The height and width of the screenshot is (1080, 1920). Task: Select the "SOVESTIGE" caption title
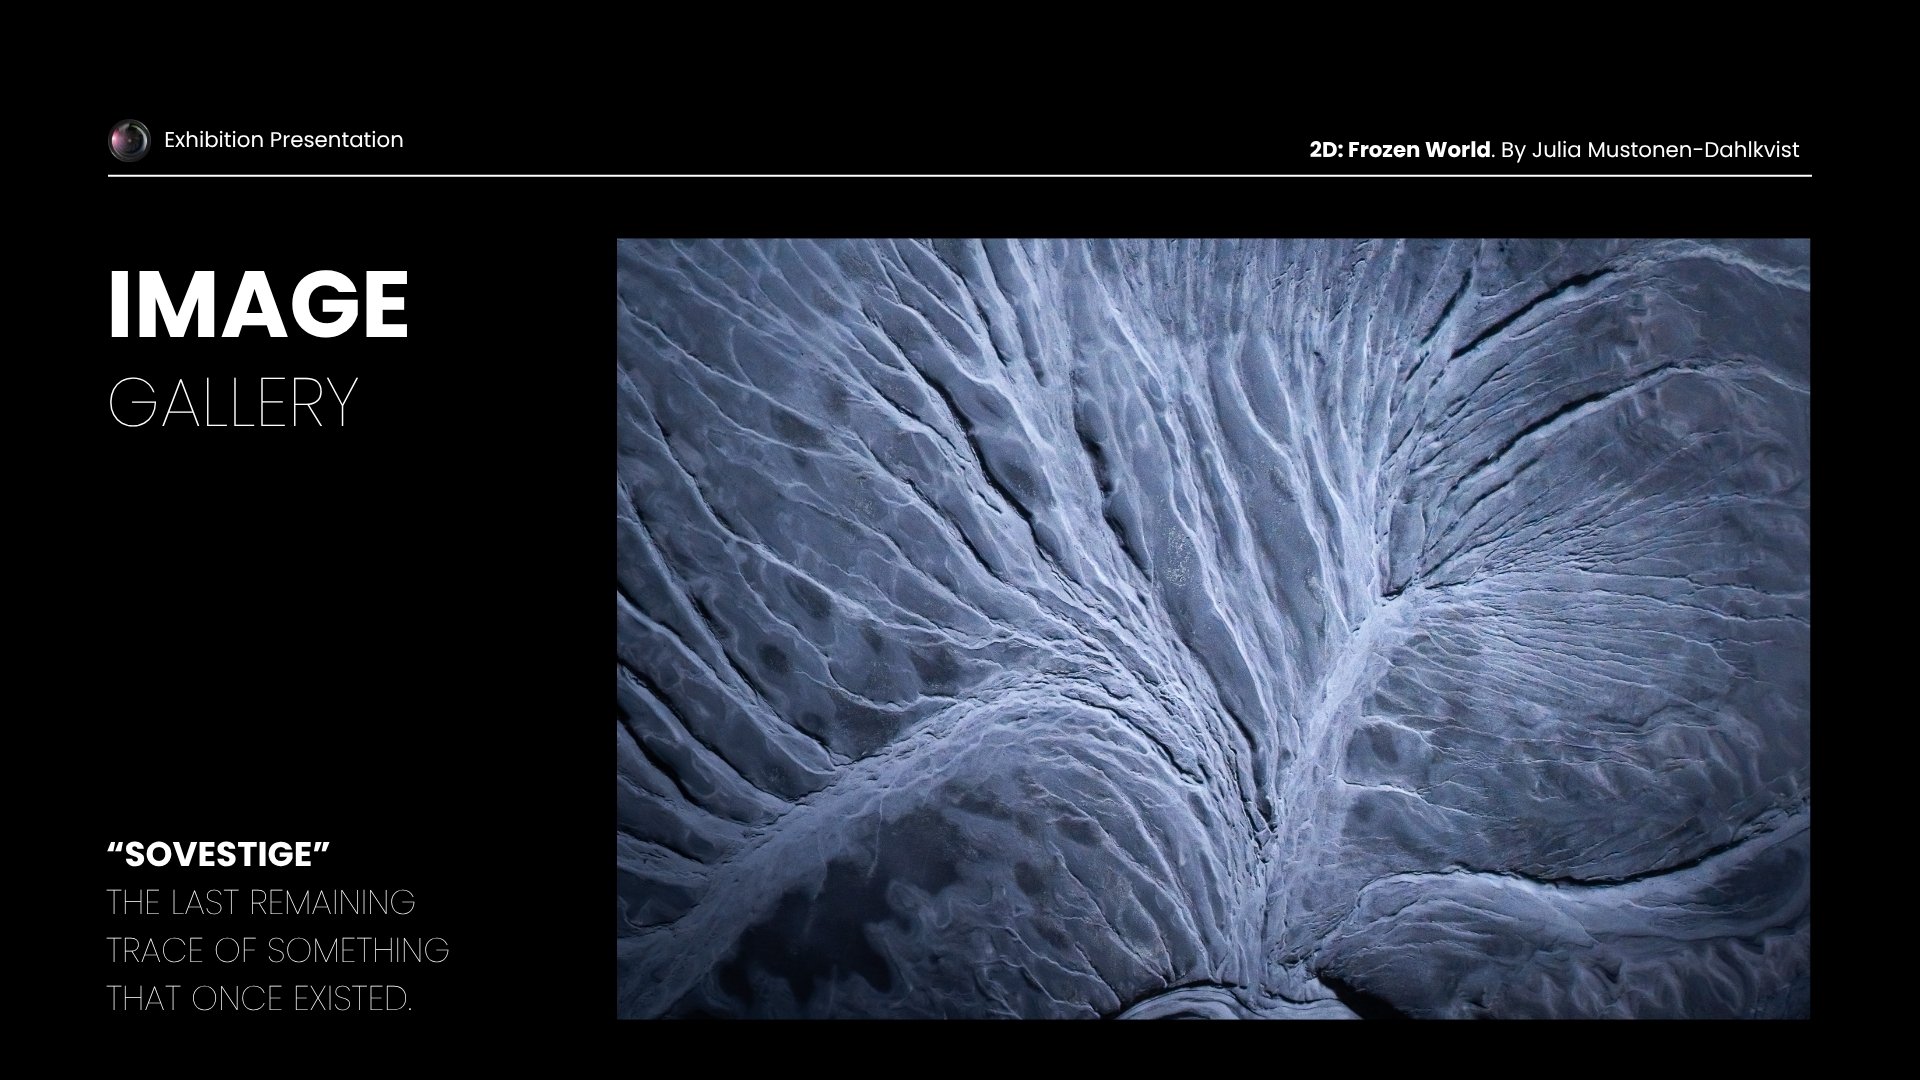[x=218, y=855]
